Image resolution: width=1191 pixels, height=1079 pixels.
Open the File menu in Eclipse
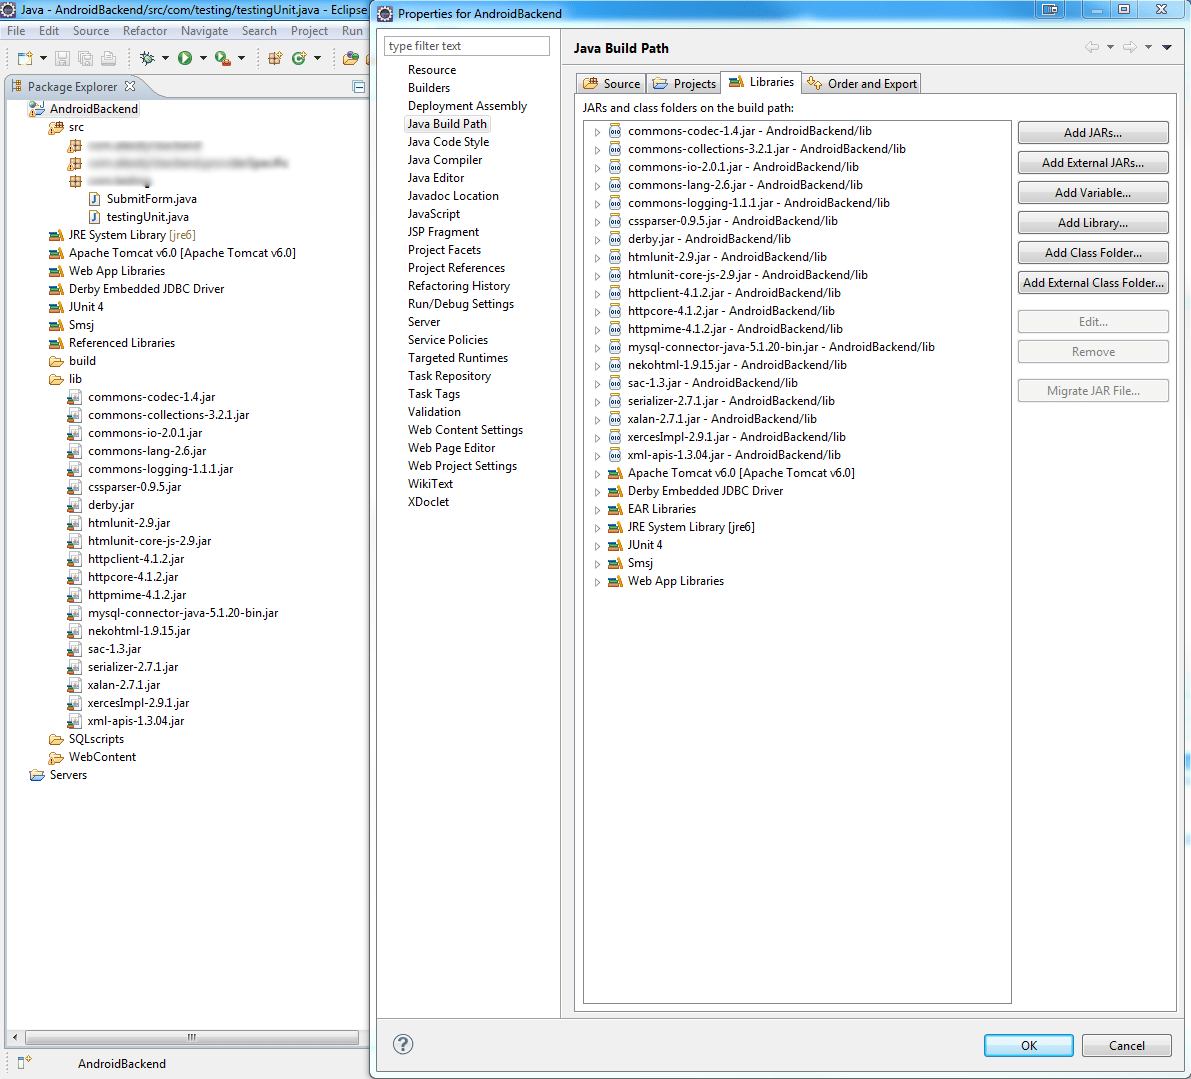(16, 31)
